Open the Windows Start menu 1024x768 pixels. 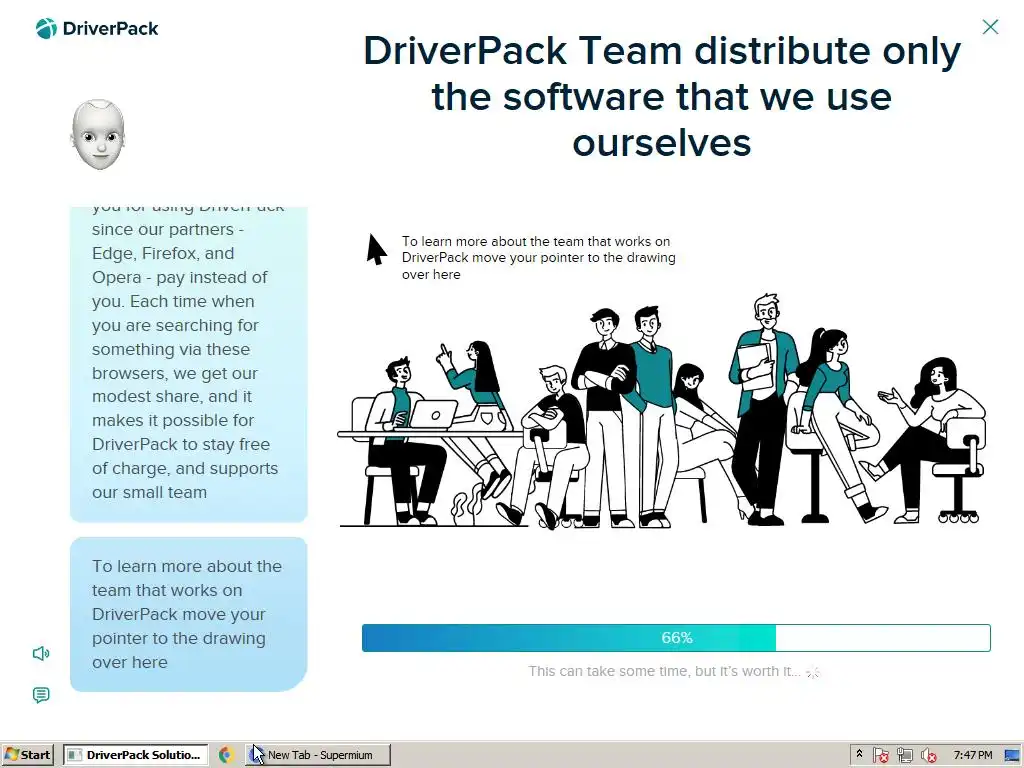(x=27, y=755)
